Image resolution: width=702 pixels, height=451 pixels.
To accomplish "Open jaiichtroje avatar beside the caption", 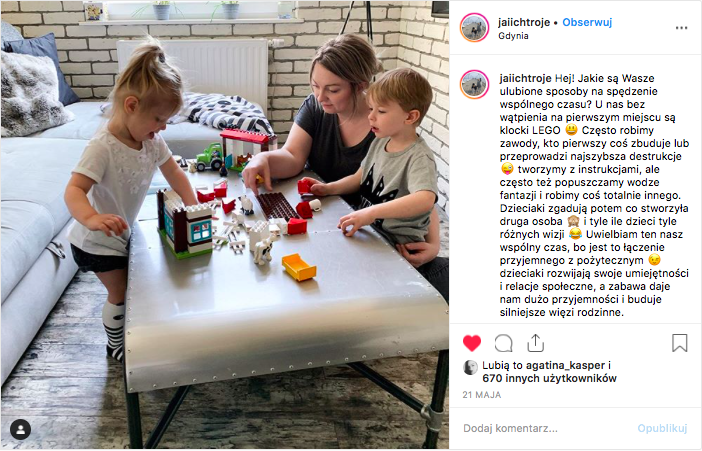I will 474,84.
